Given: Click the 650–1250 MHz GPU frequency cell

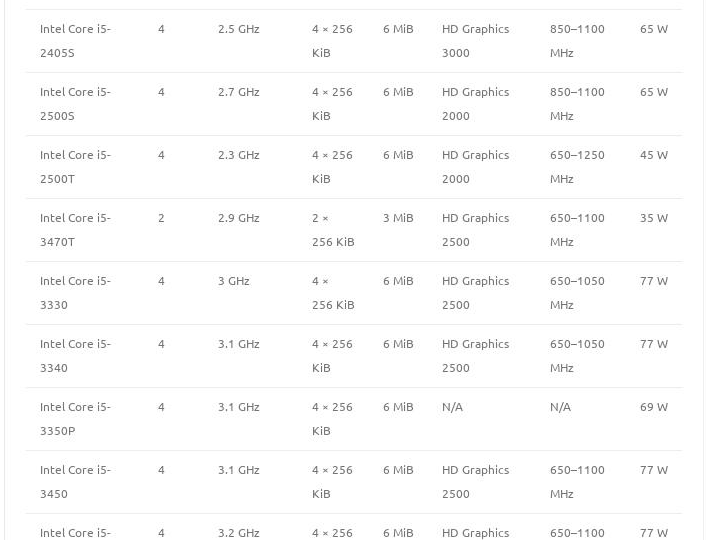Looking at the screenshot, I should pos(577,167).
